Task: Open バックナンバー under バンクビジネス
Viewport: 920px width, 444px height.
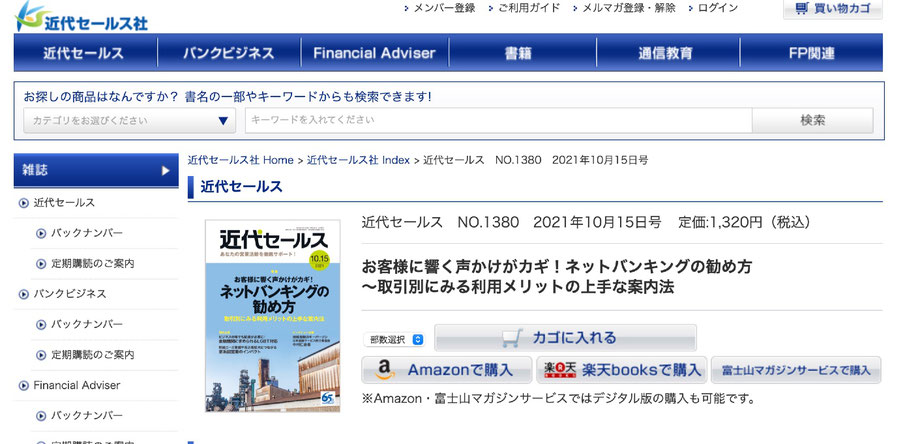Action: pos(87,324)
